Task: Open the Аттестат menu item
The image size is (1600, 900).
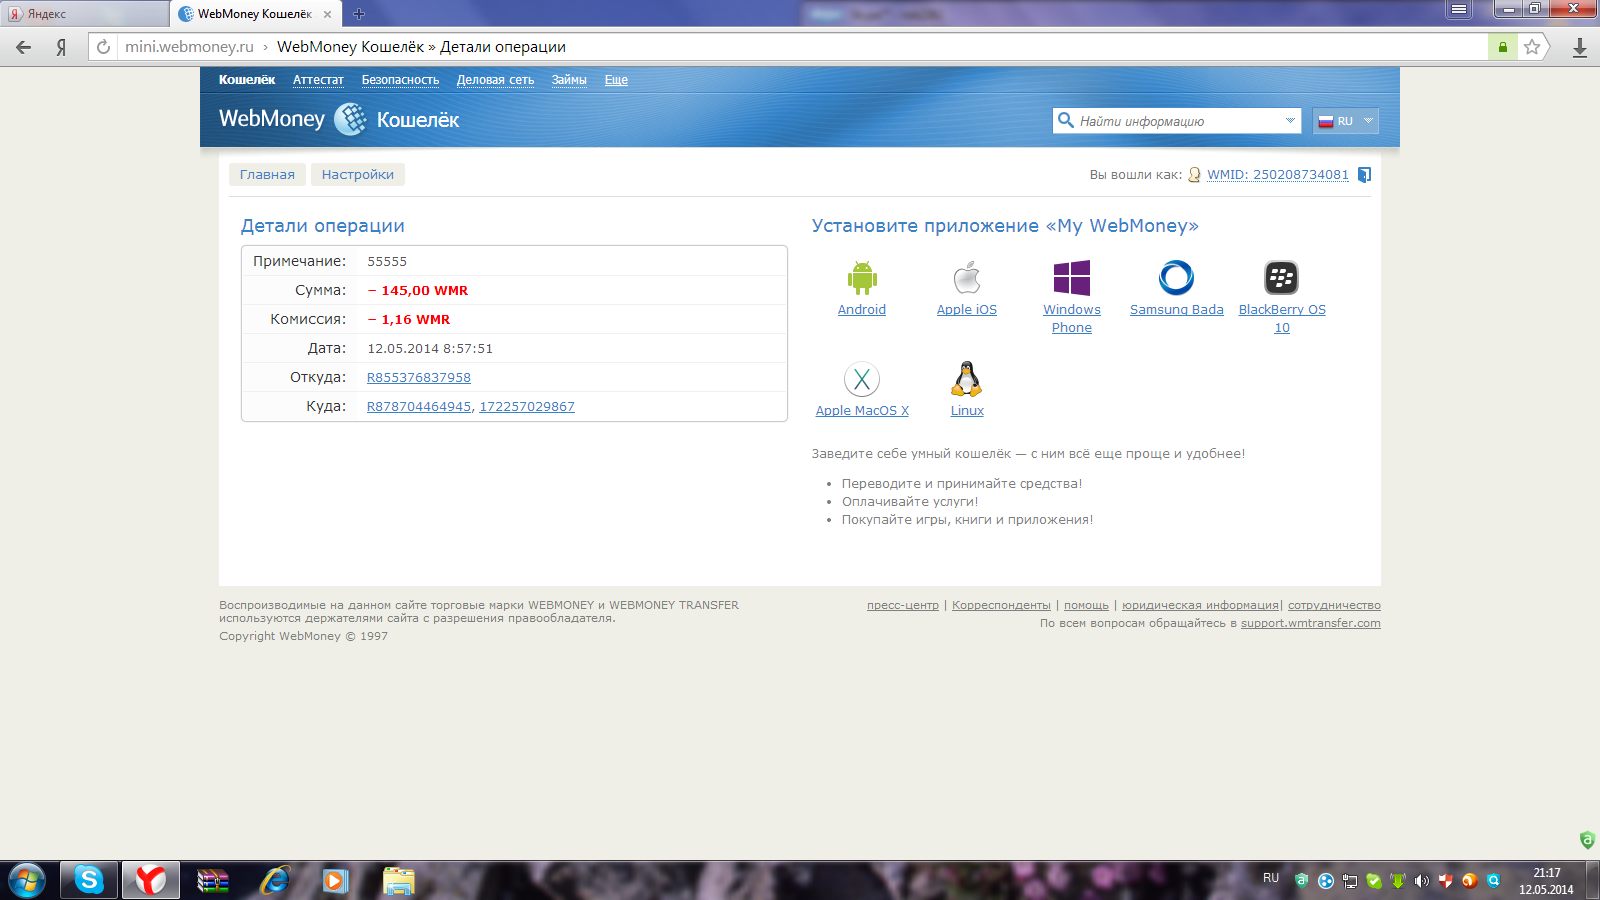Action: pyautogui.click(x=318, y=80)
